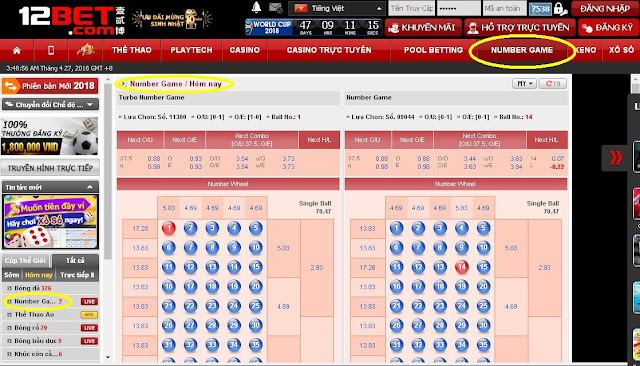
Task: Select ball 1 in Turbo Number Game
Action: 169,228
